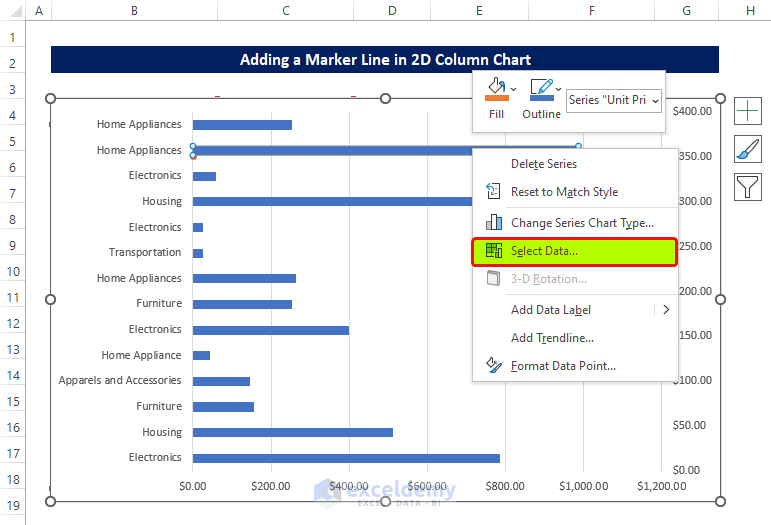Open the Chart Styles paintbrush button
The image size is (771, 525).
click(x=748, y=149)
